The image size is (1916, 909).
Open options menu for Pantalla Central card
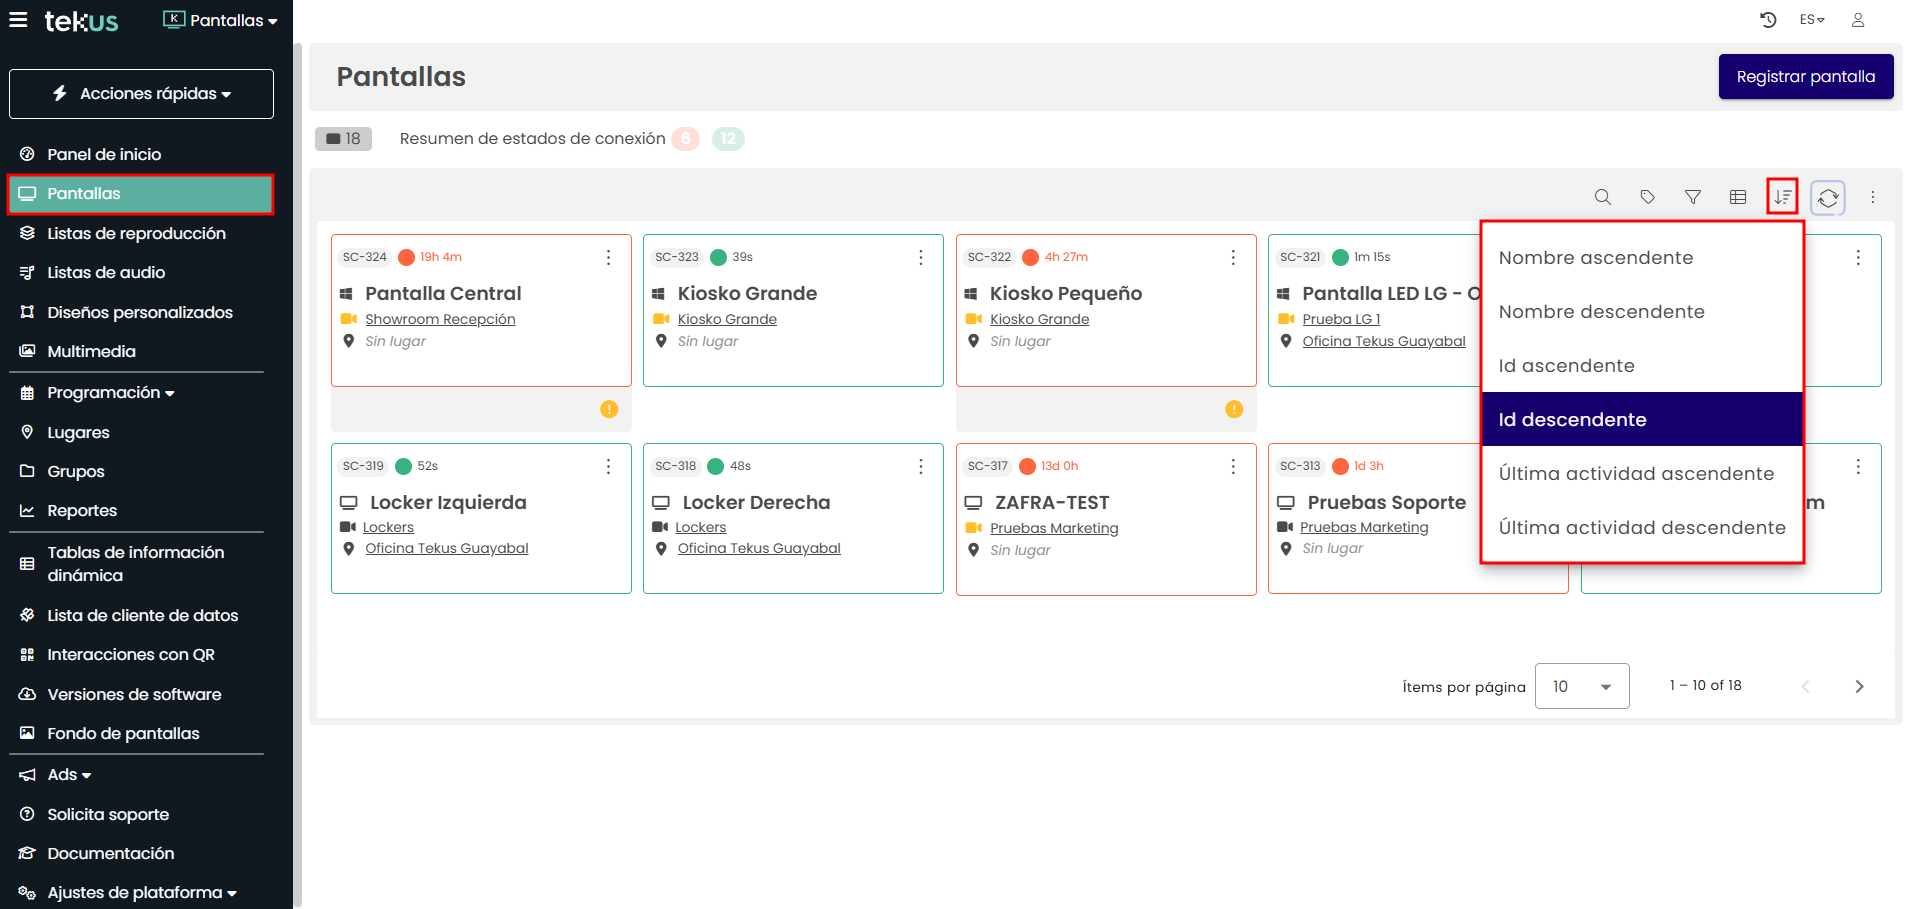[608, 258]
